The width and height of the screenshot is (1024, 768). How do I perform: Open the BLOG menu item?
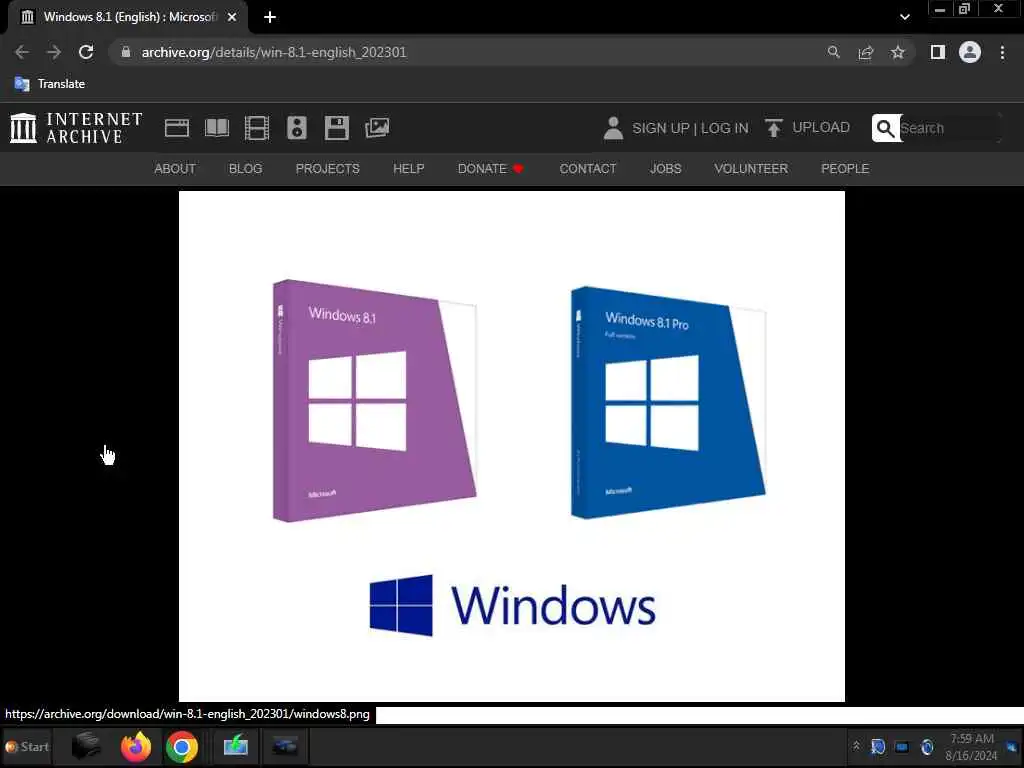[x=246, y=168]
